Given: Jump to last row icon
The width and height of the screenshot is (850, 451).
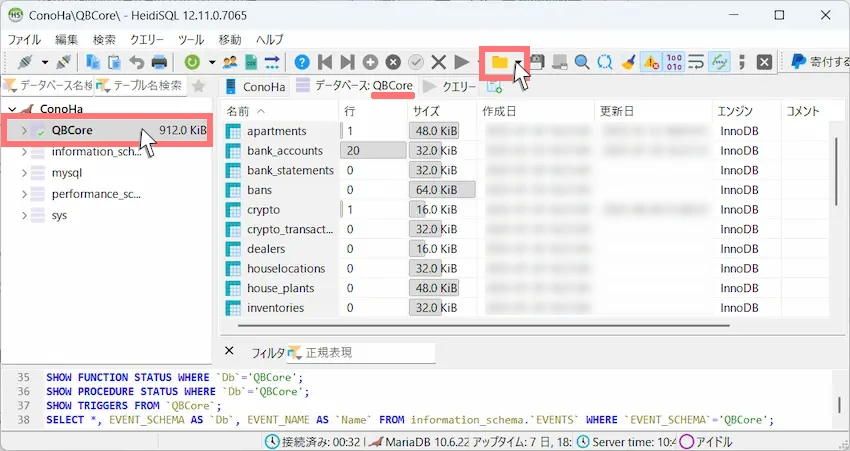Looking at the screenshot, I should pos(347,62).
